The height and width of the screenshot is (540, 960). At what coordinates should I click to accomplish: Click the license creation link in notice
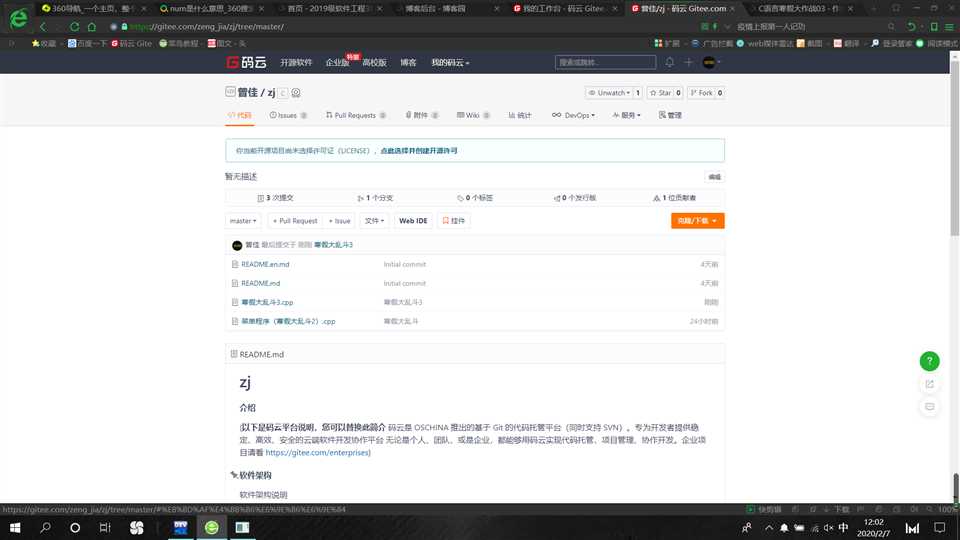419,151
